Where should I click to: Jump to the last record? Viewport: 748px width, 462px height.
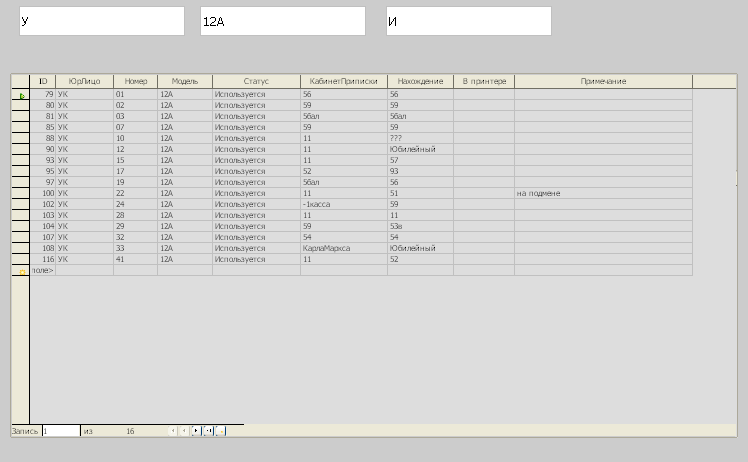[x=208, y=431]
